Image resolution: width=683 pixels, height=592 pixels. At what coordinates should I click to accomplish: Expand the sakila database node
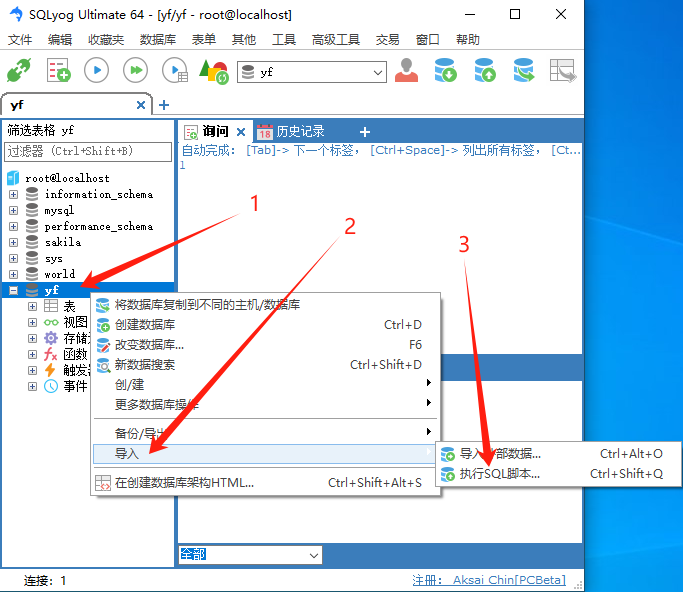[x=14, y=242]
